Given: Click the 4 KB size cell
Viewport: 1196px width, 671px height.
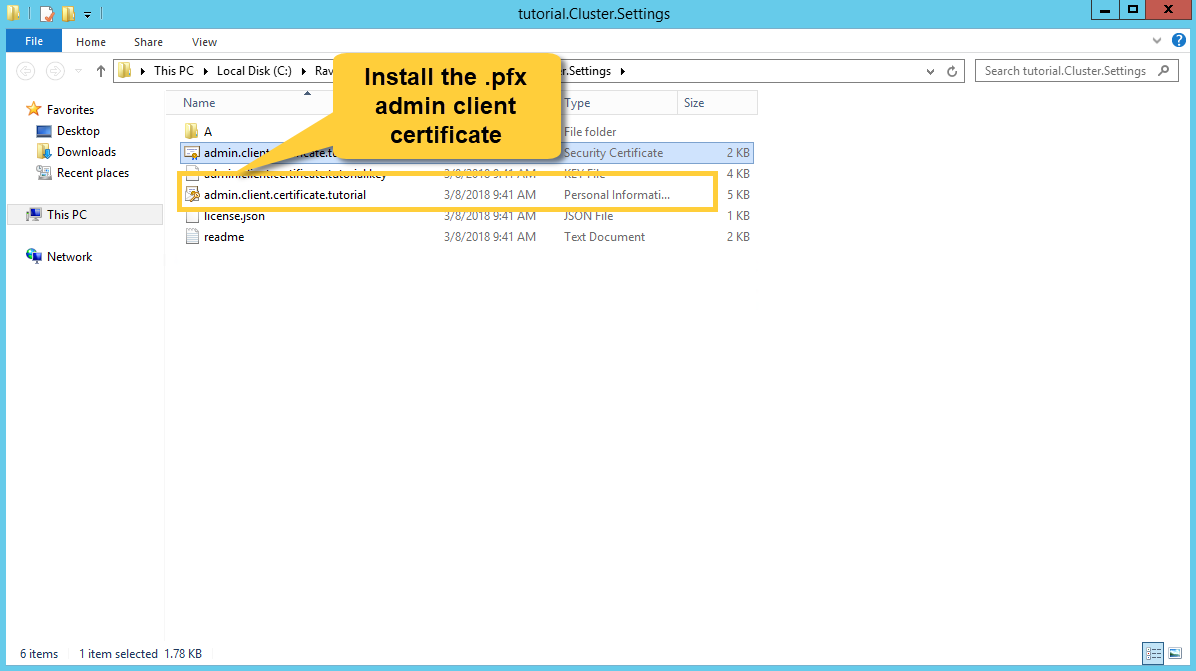Looking at the screenshot, I should [x=738, y=174].
